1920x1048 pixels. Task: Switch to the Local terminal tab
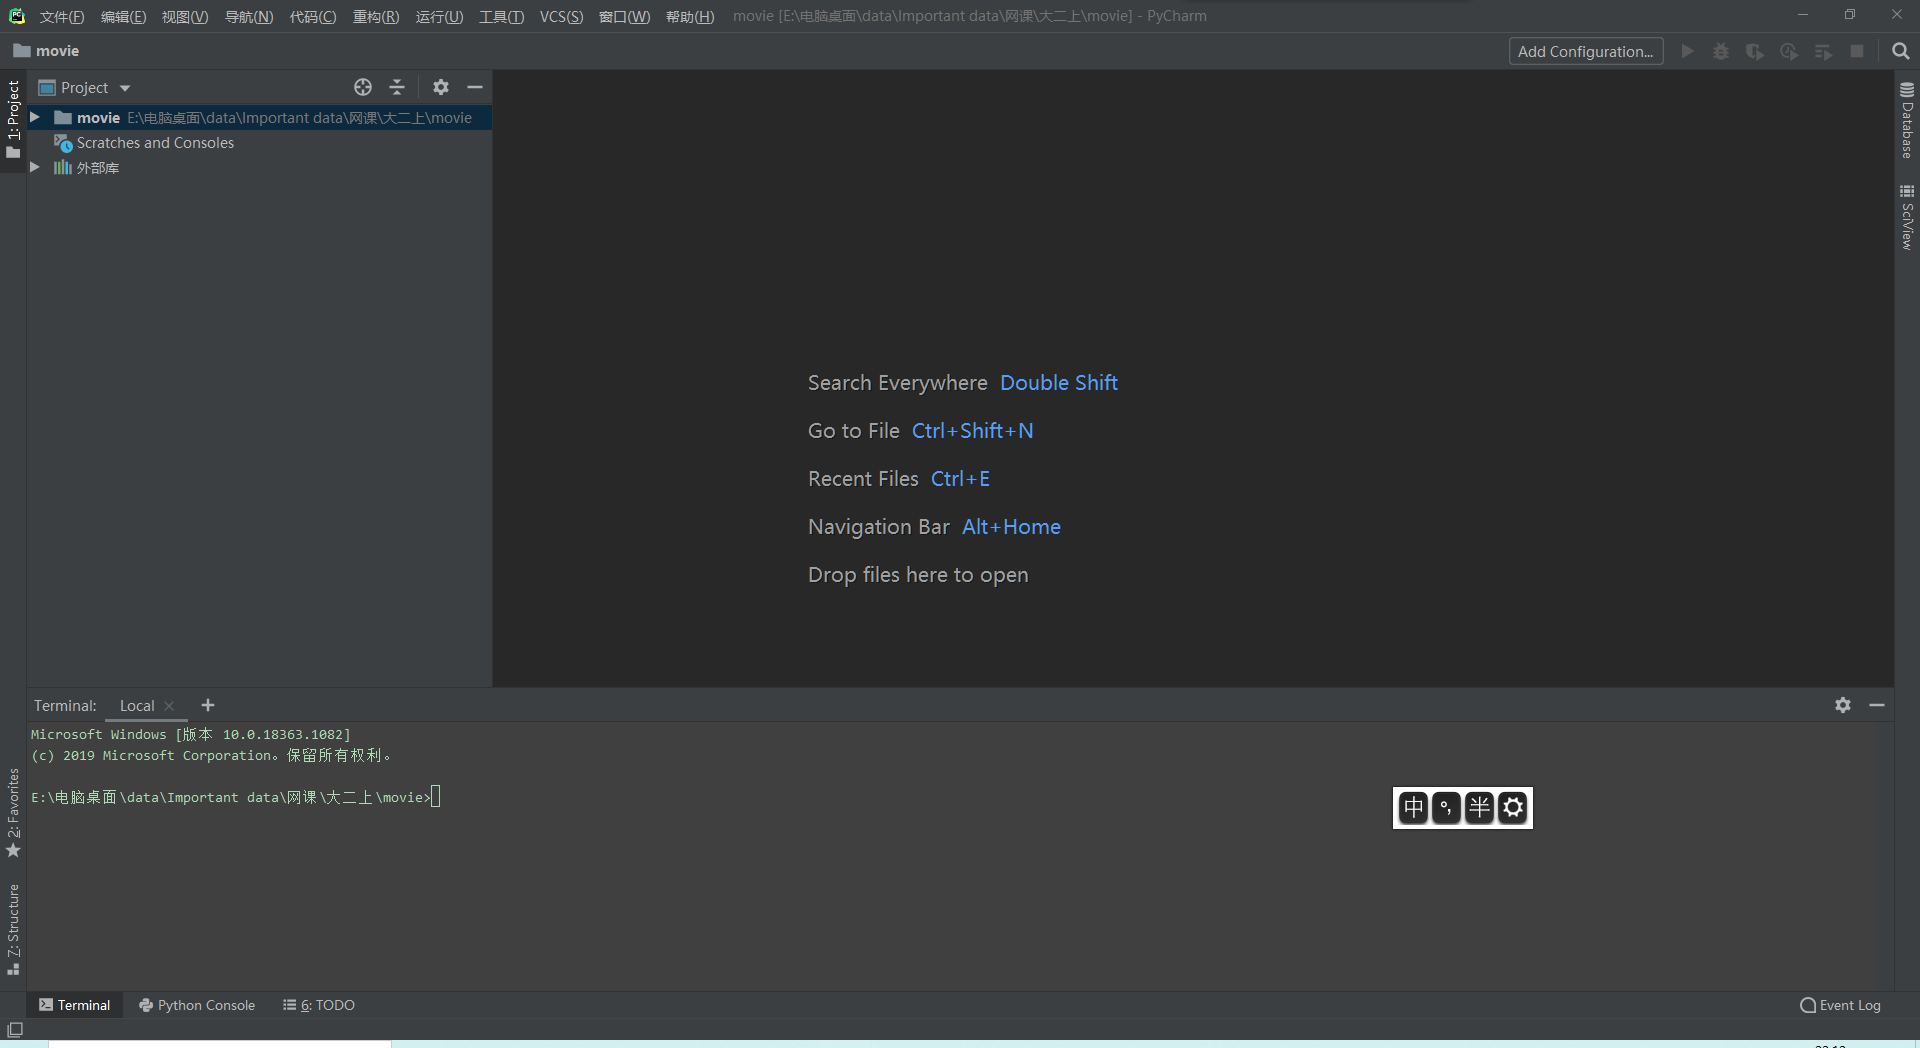click(137, 706)
